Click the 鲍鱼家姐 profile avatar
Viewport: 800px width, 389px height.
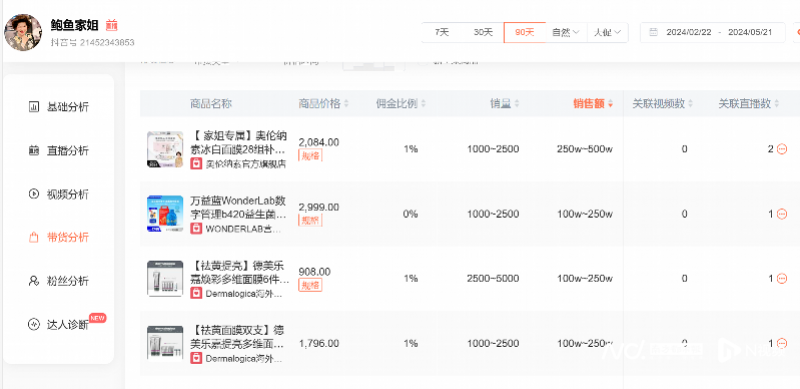click(x=23, y=32)
